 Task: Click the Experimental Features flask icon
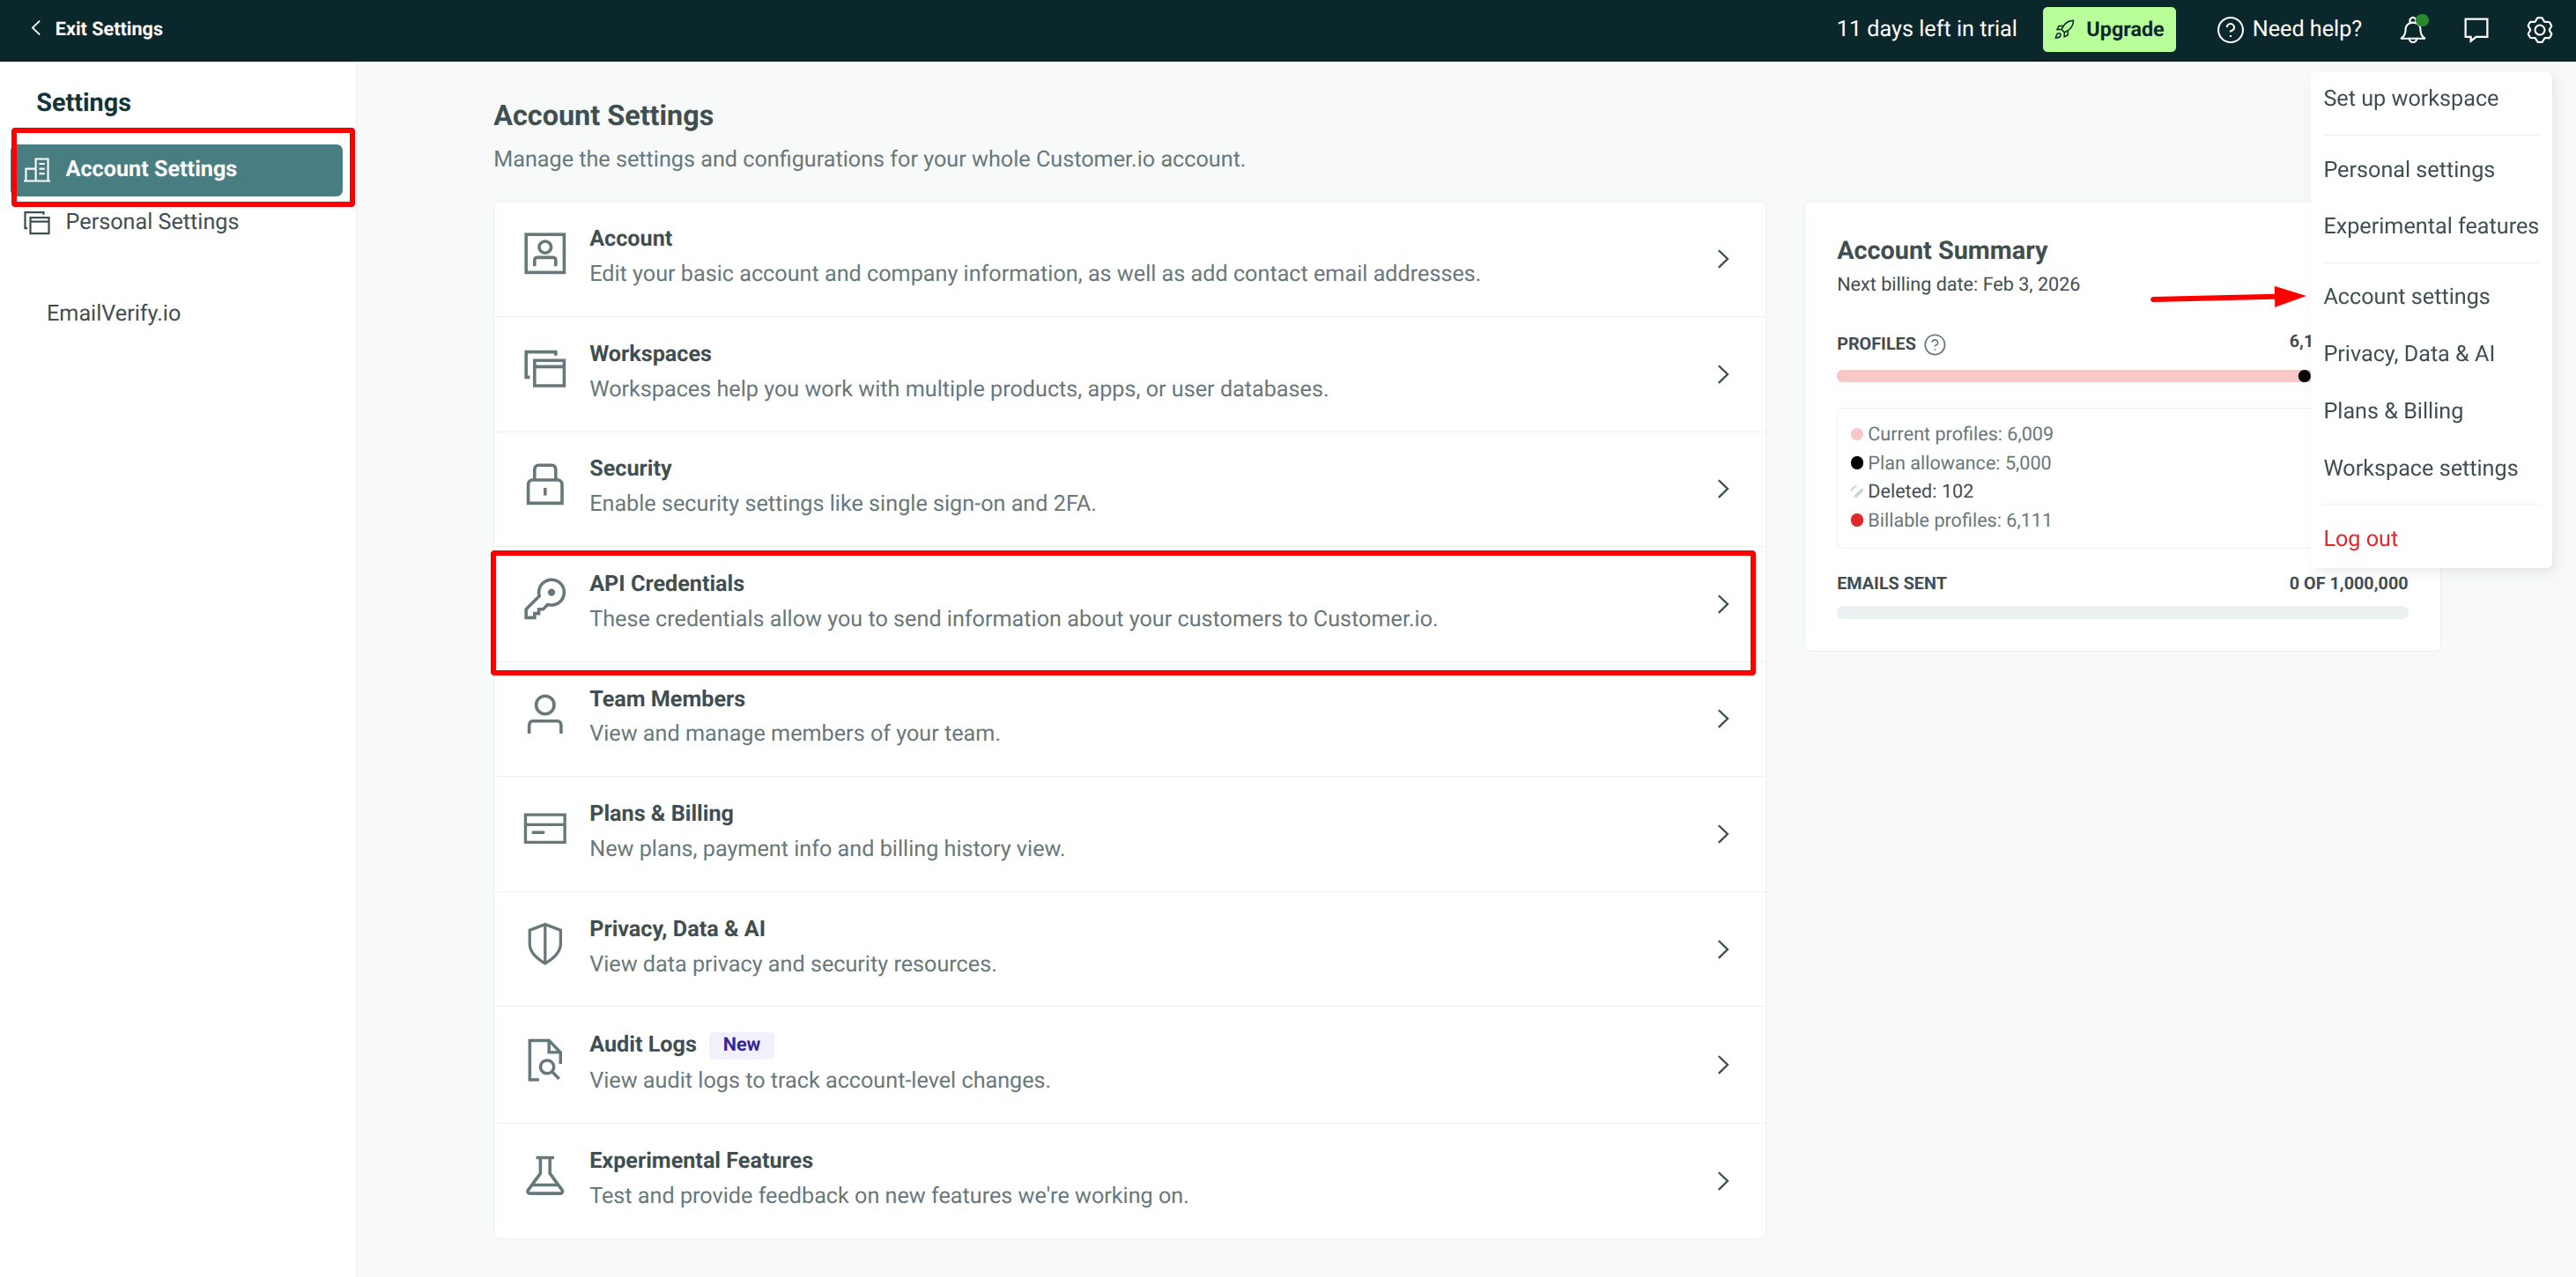click(545, 1176)
